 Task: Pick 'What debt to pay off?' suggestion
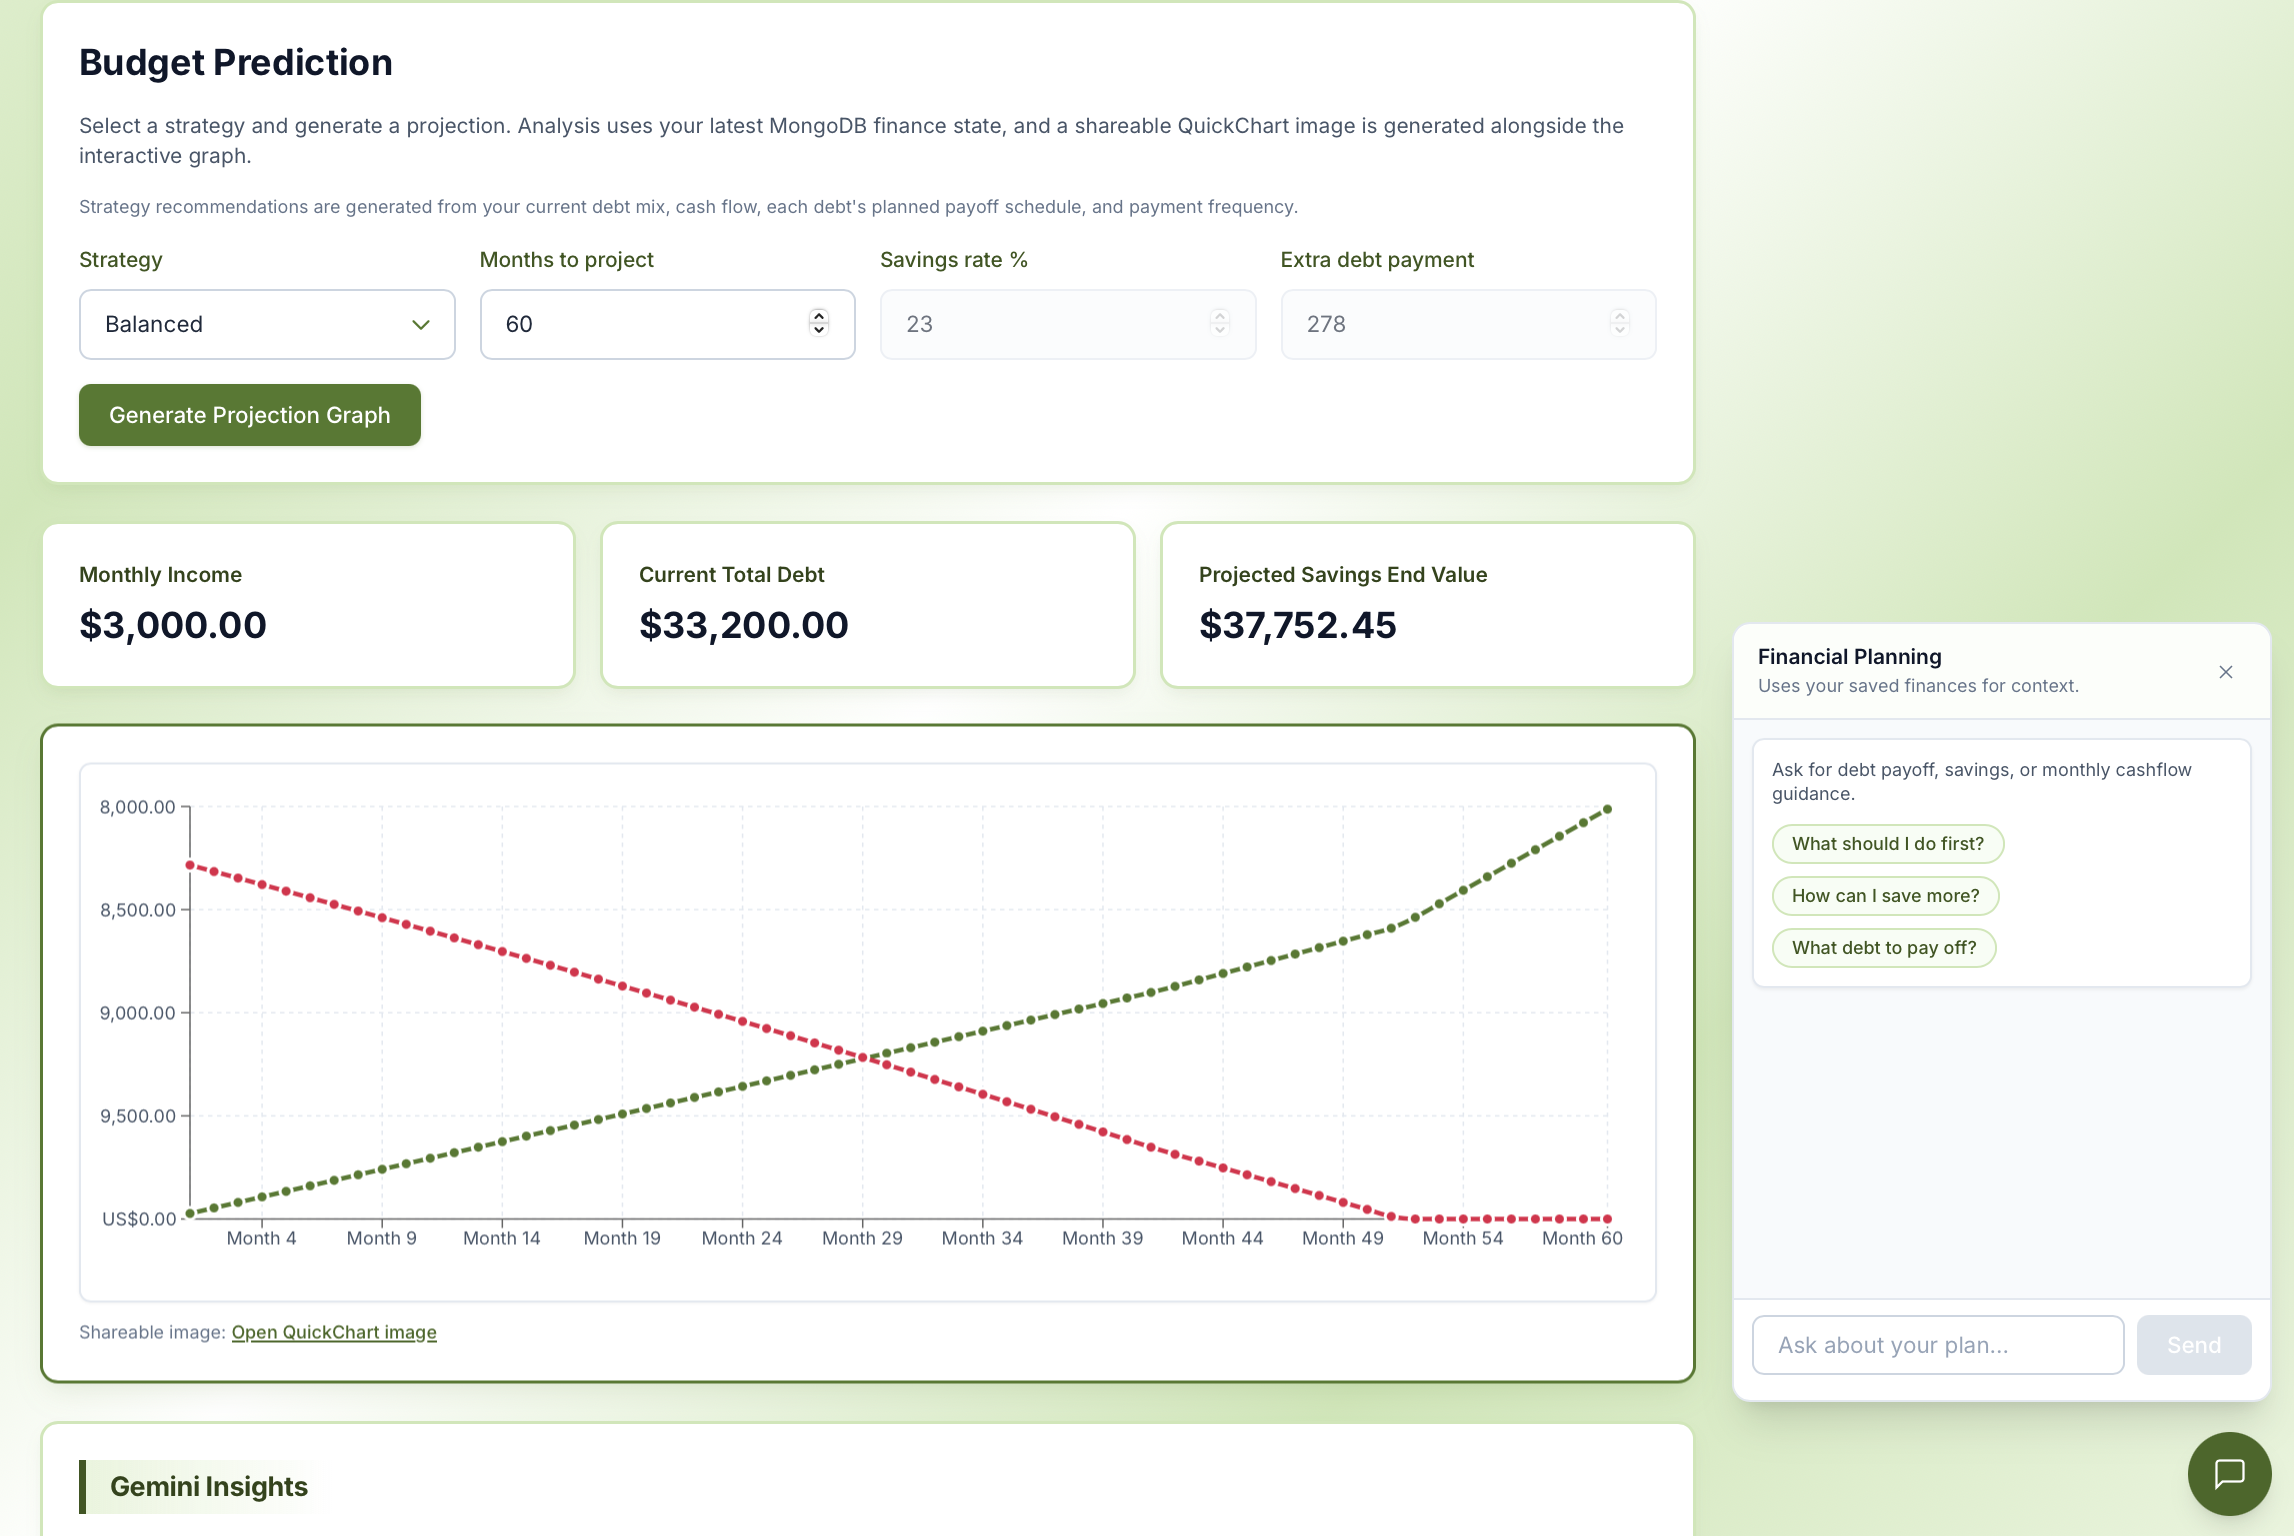coord(1883,948)
